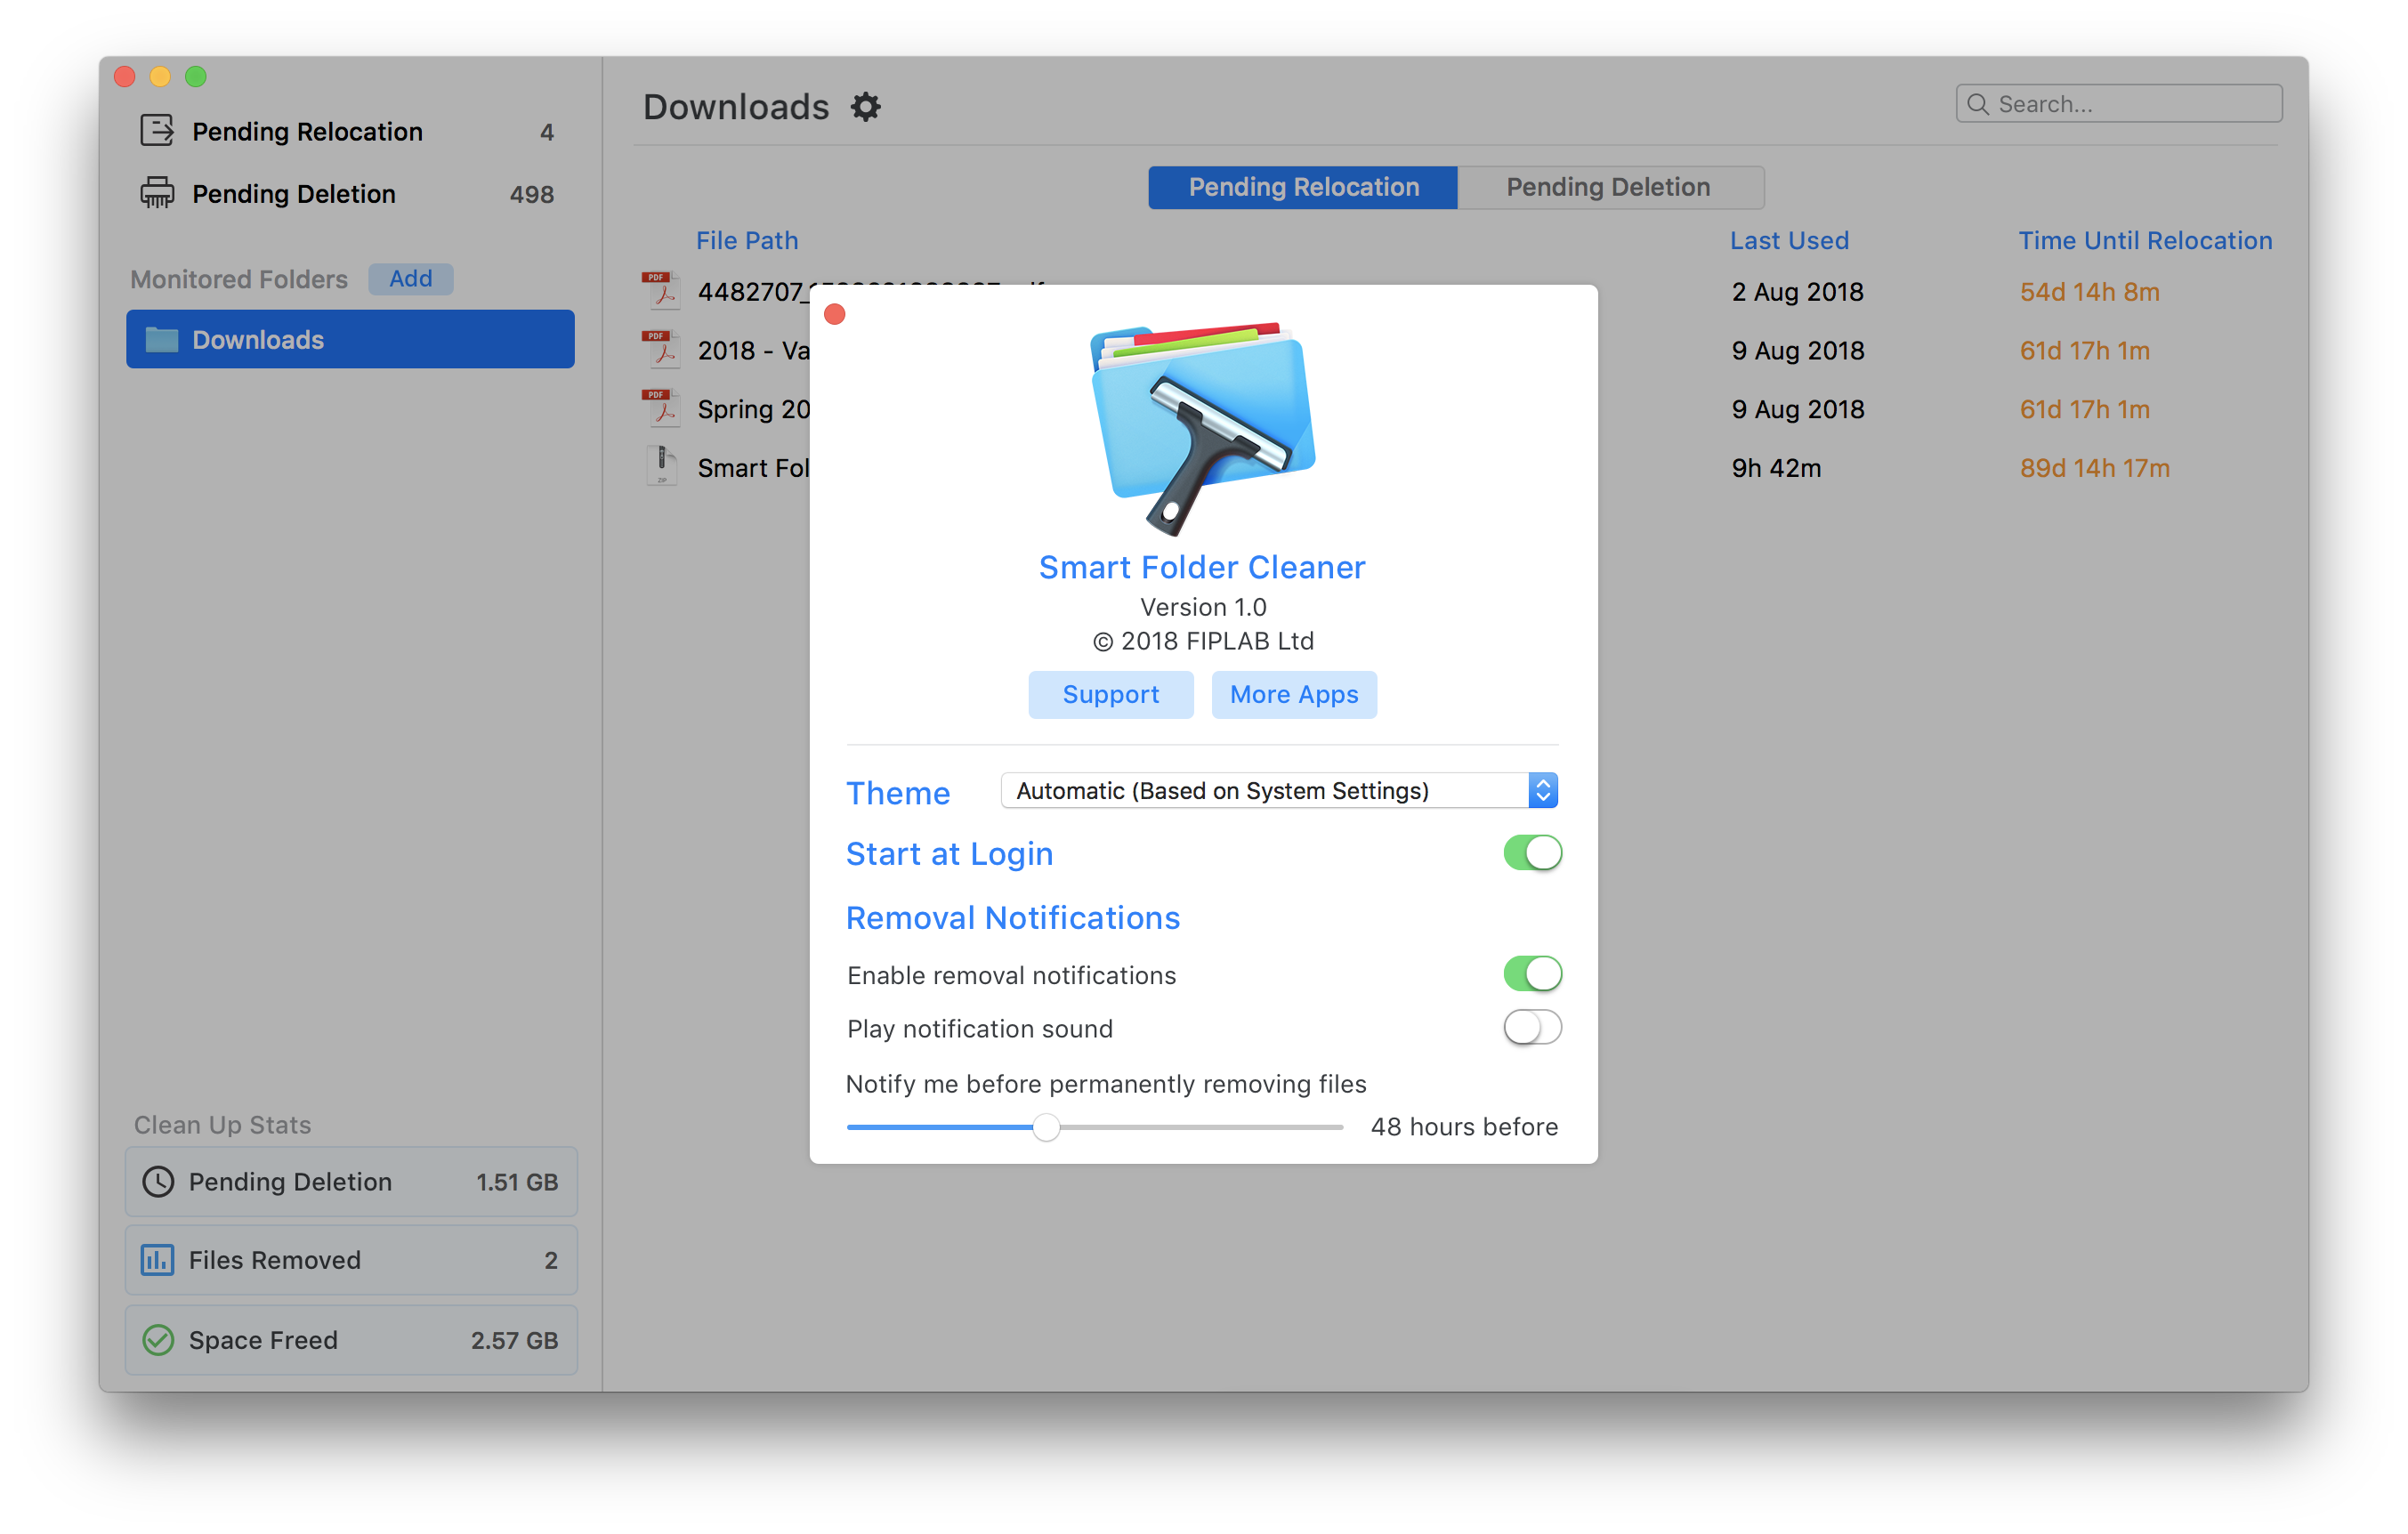Click the '89d 14h 17m' relocation time
This screenshot has height=1534, width=2408.
coord(2094,468)
